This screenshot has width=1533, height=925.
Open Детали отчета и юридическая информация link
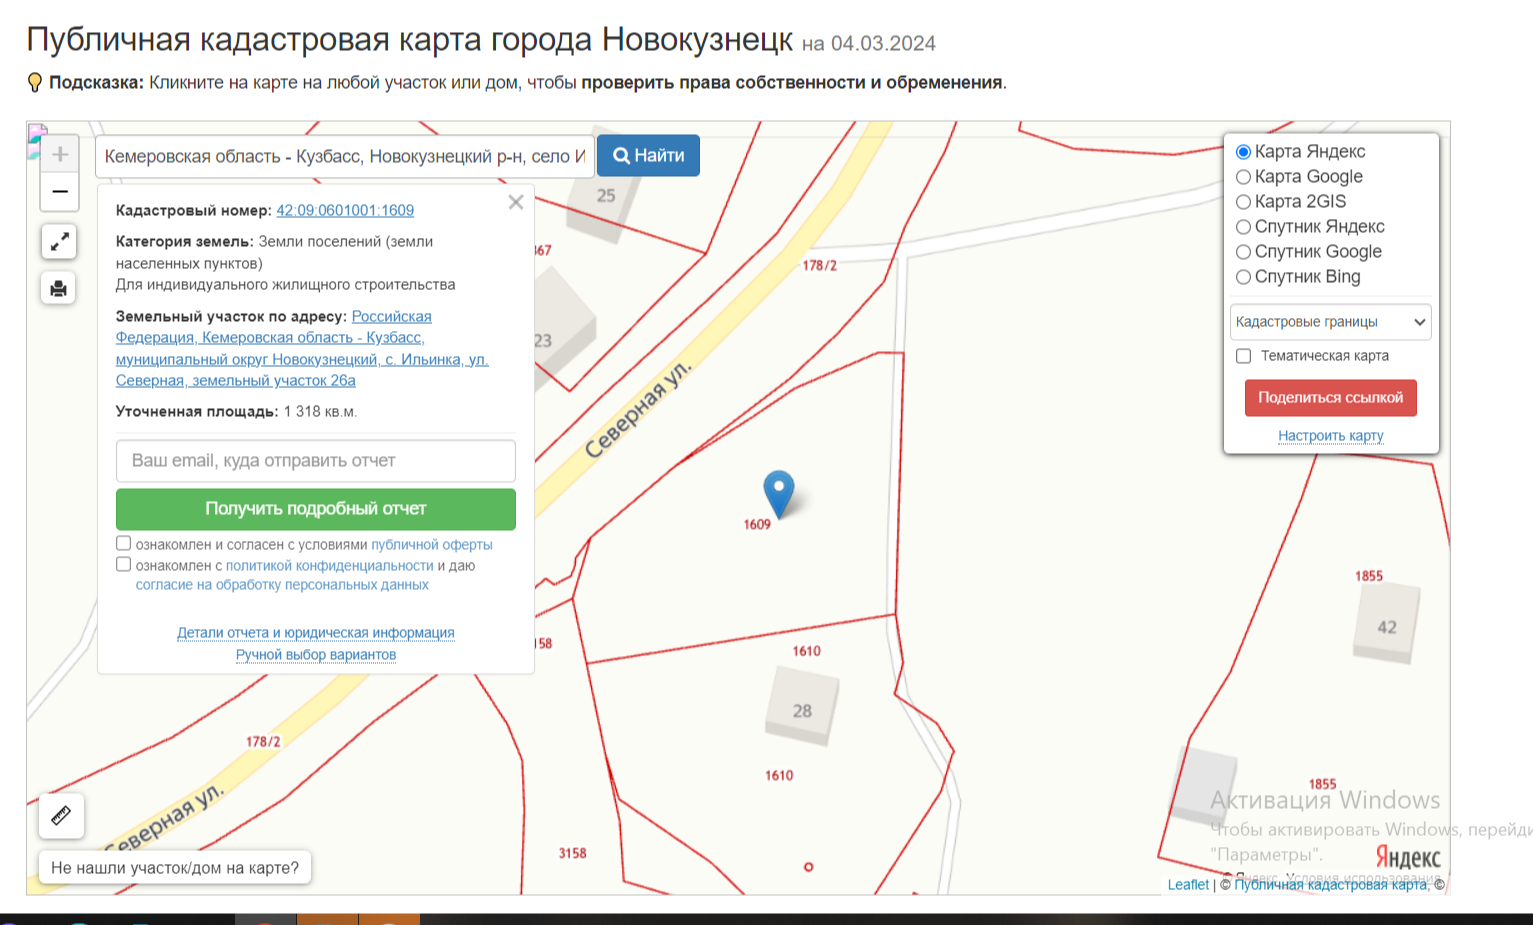316,633
